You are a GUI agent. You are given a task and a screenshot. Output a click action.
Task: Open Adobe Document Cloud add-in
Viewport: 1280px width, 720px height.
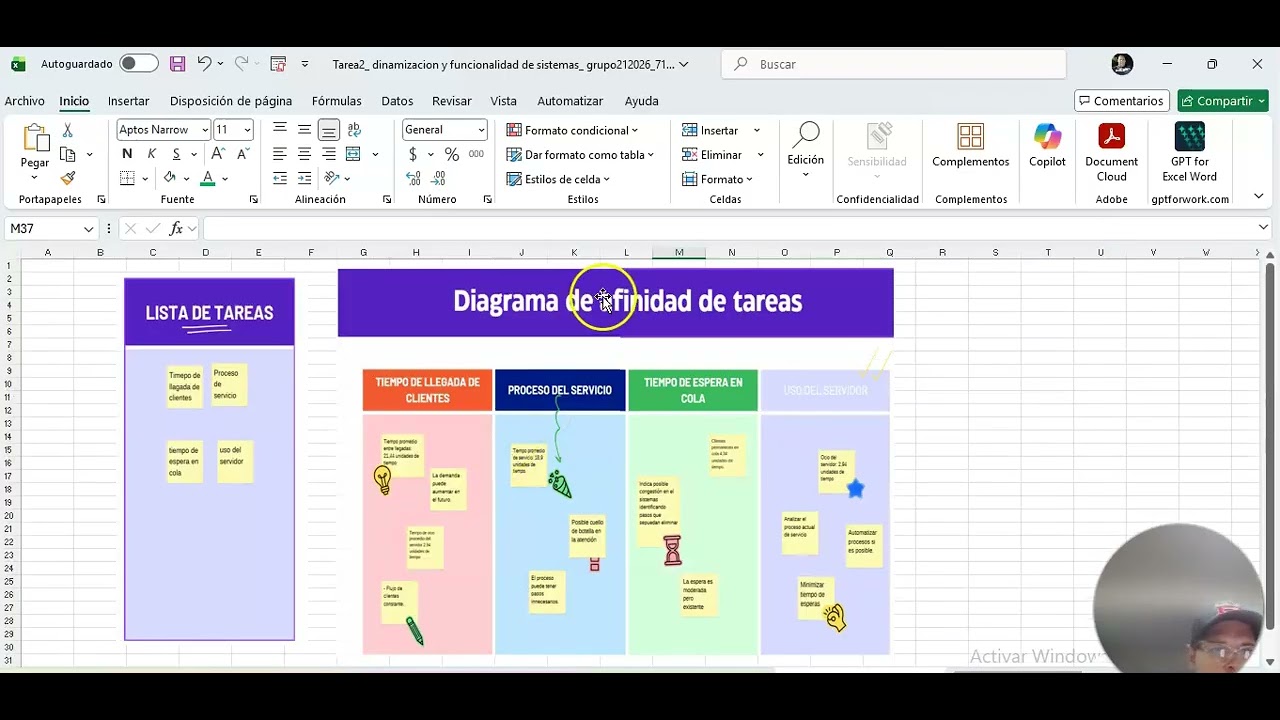pos(1111,153)
